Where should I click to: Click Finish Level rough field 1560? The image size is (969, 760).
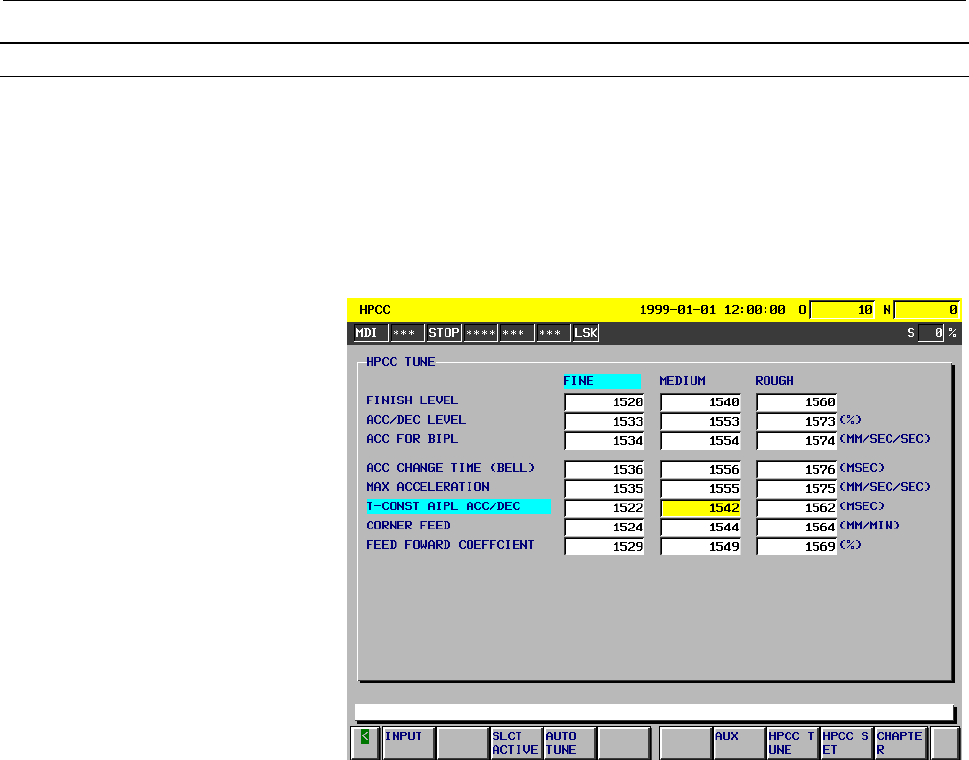click(x=797, y=402)
